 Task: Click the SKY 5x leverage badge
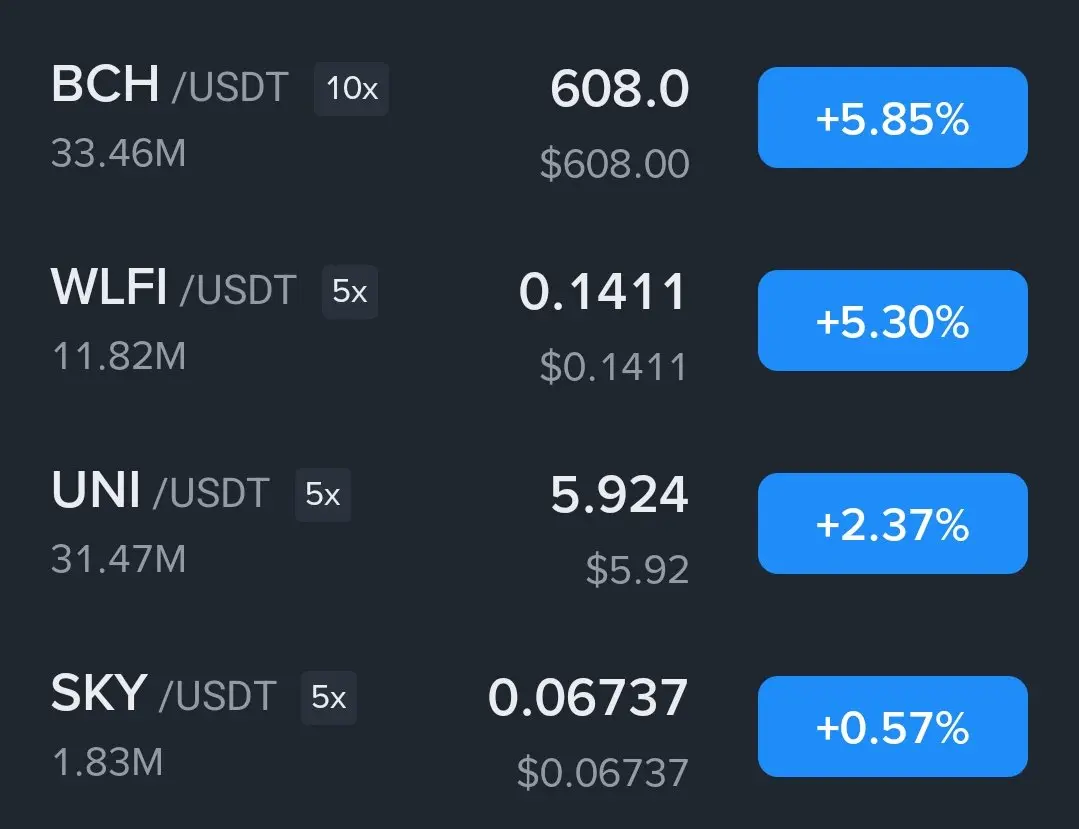pyautogui.click(x=328, y=698)
